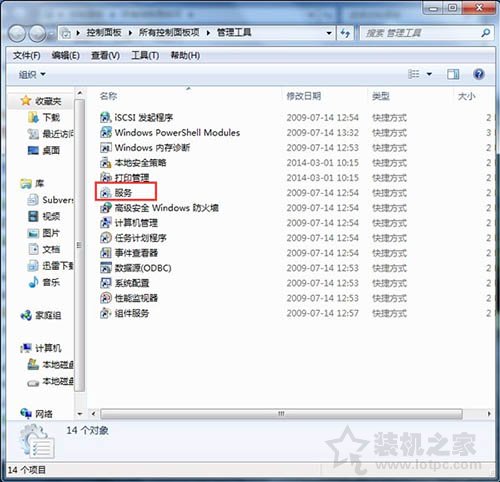
Task: Click the forward navigation arrow
Action: pos(37,33)
